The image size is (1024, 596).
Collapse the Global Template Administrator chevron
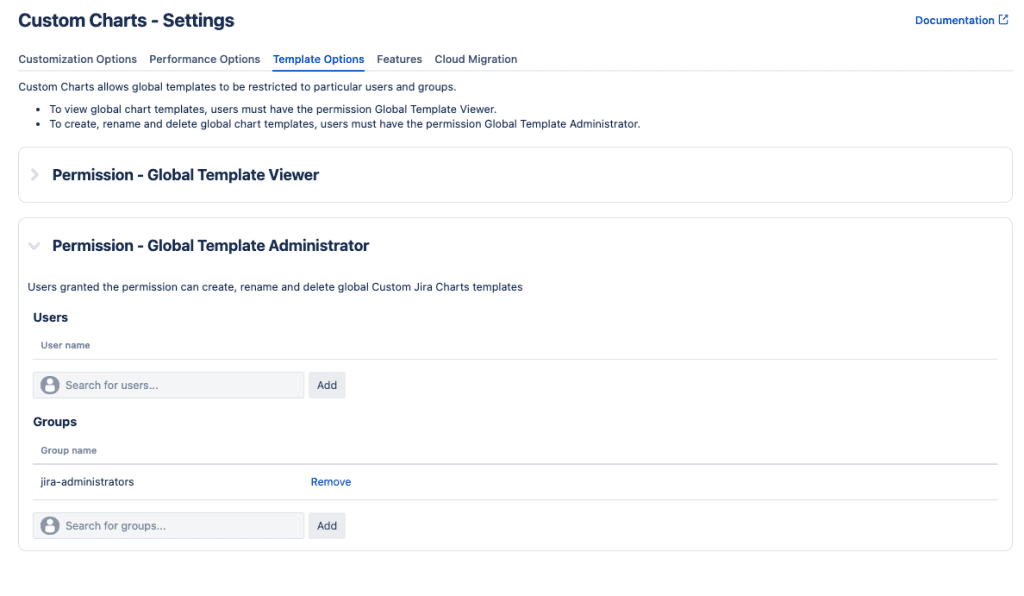pyautogui.click(x=35, y=246)
